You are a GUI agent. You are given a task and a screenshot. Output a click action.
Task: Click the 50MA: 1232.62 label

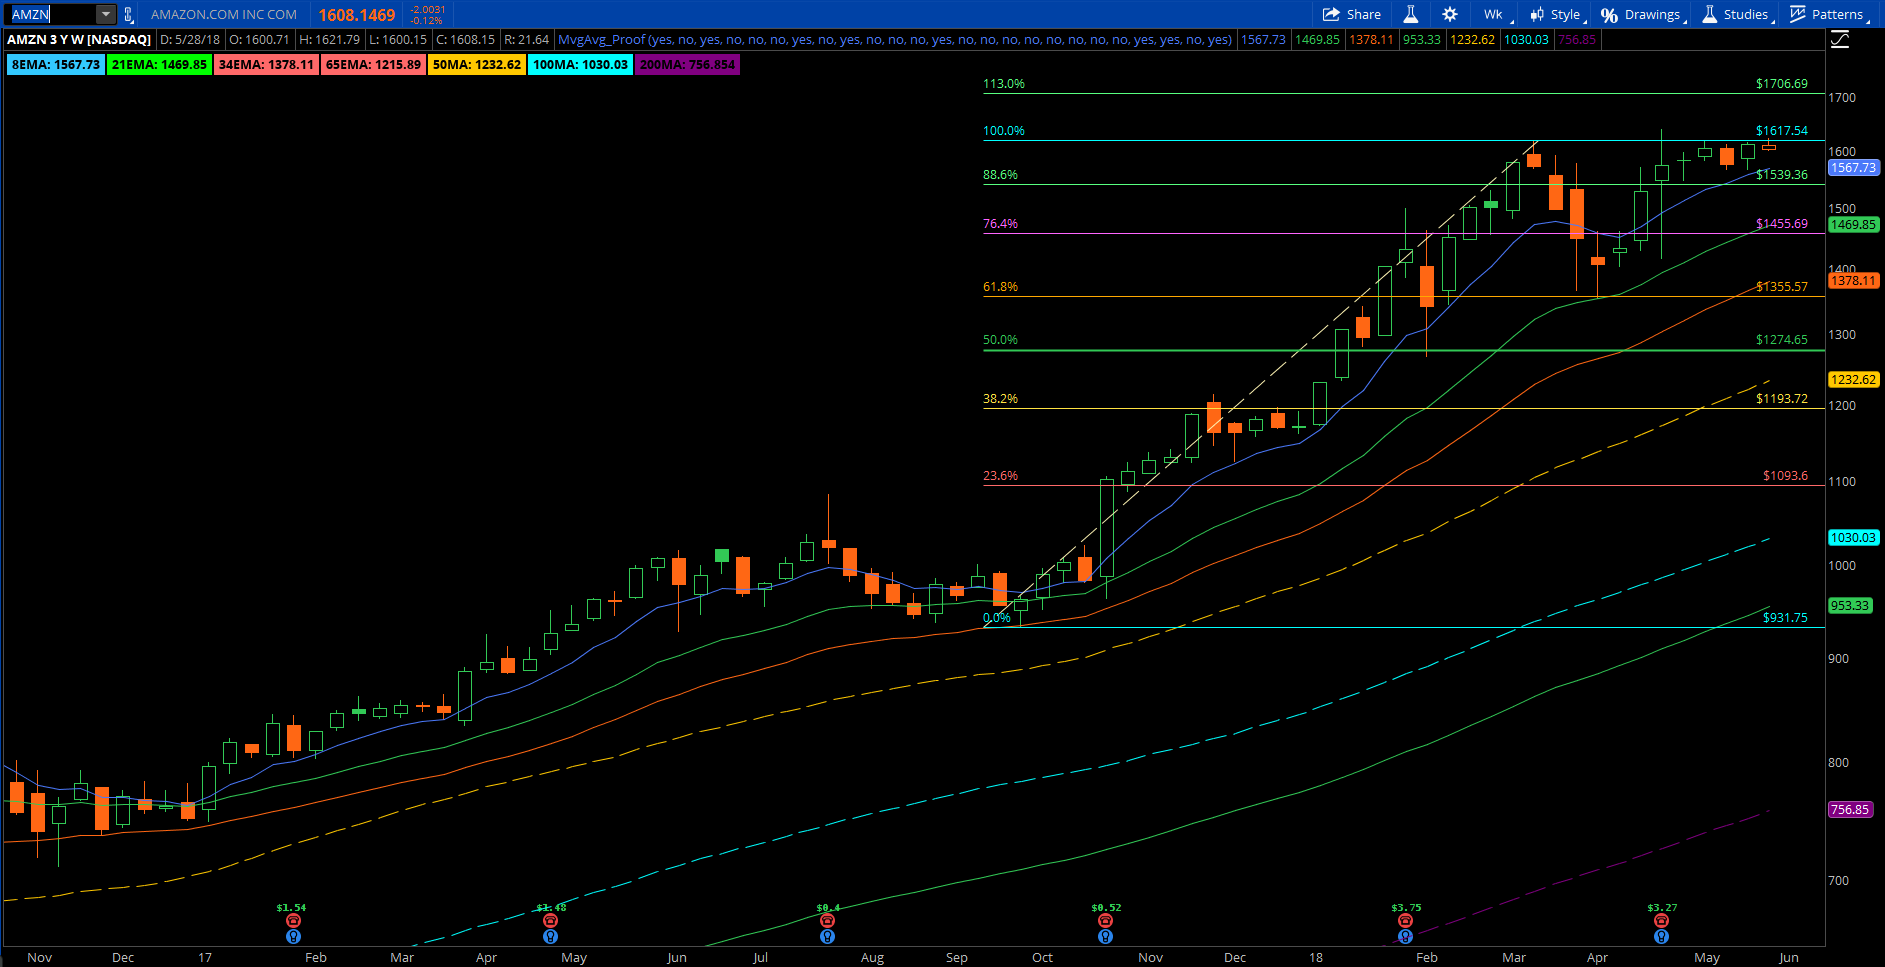coord(477,65)
